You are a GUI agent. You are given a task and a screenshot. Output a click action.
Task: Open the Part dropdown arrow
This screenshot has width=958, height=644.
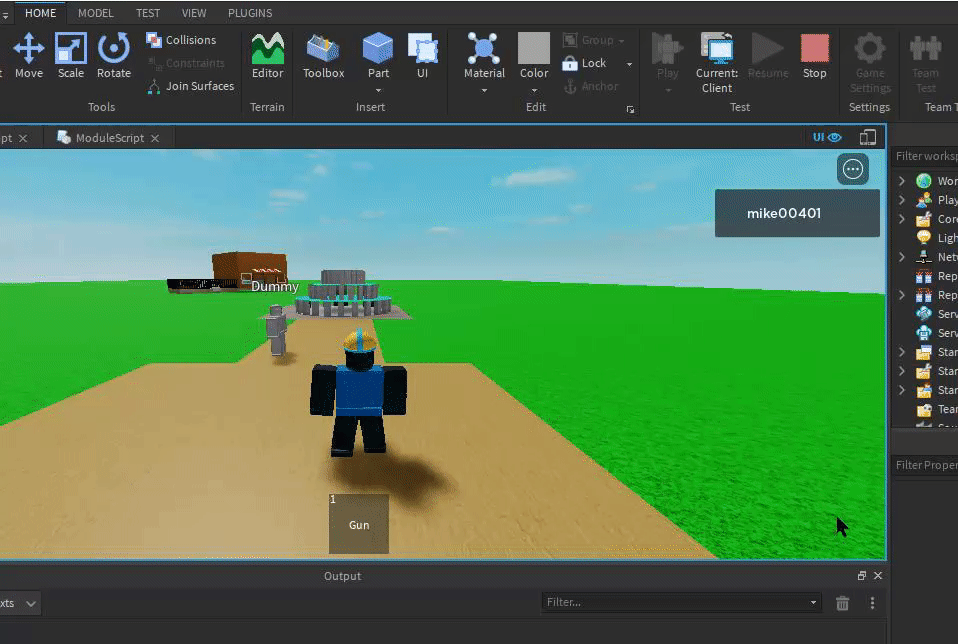click(x=378, y=90)
